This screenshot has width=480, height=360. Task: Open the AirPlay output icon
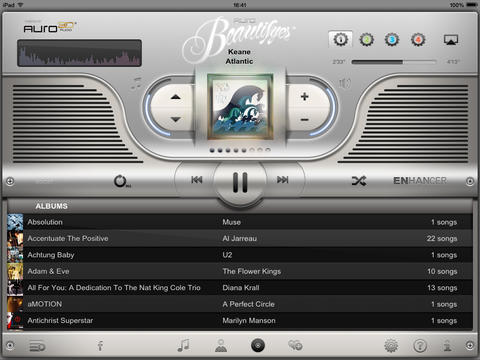451,40
